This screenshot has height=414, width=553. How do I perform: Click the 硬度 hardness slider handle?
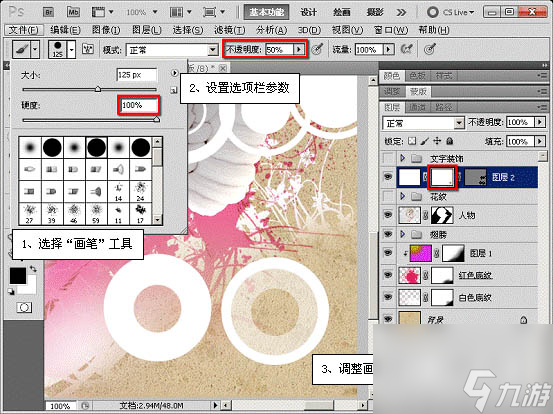click(x=157, y=120)
